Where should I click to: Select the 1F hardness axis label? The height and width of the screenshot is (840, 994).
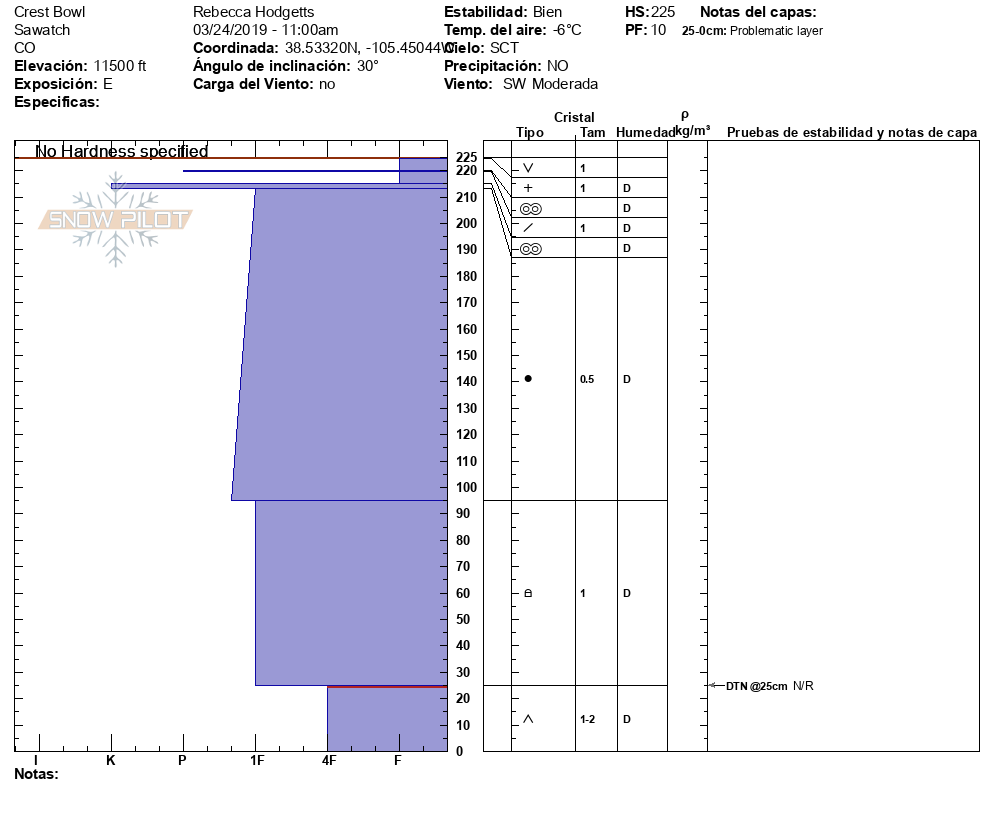257,760
